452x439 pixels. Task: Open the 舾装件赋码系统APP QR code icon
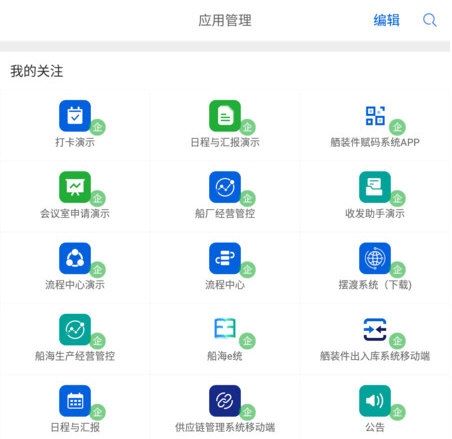(375, 116)
